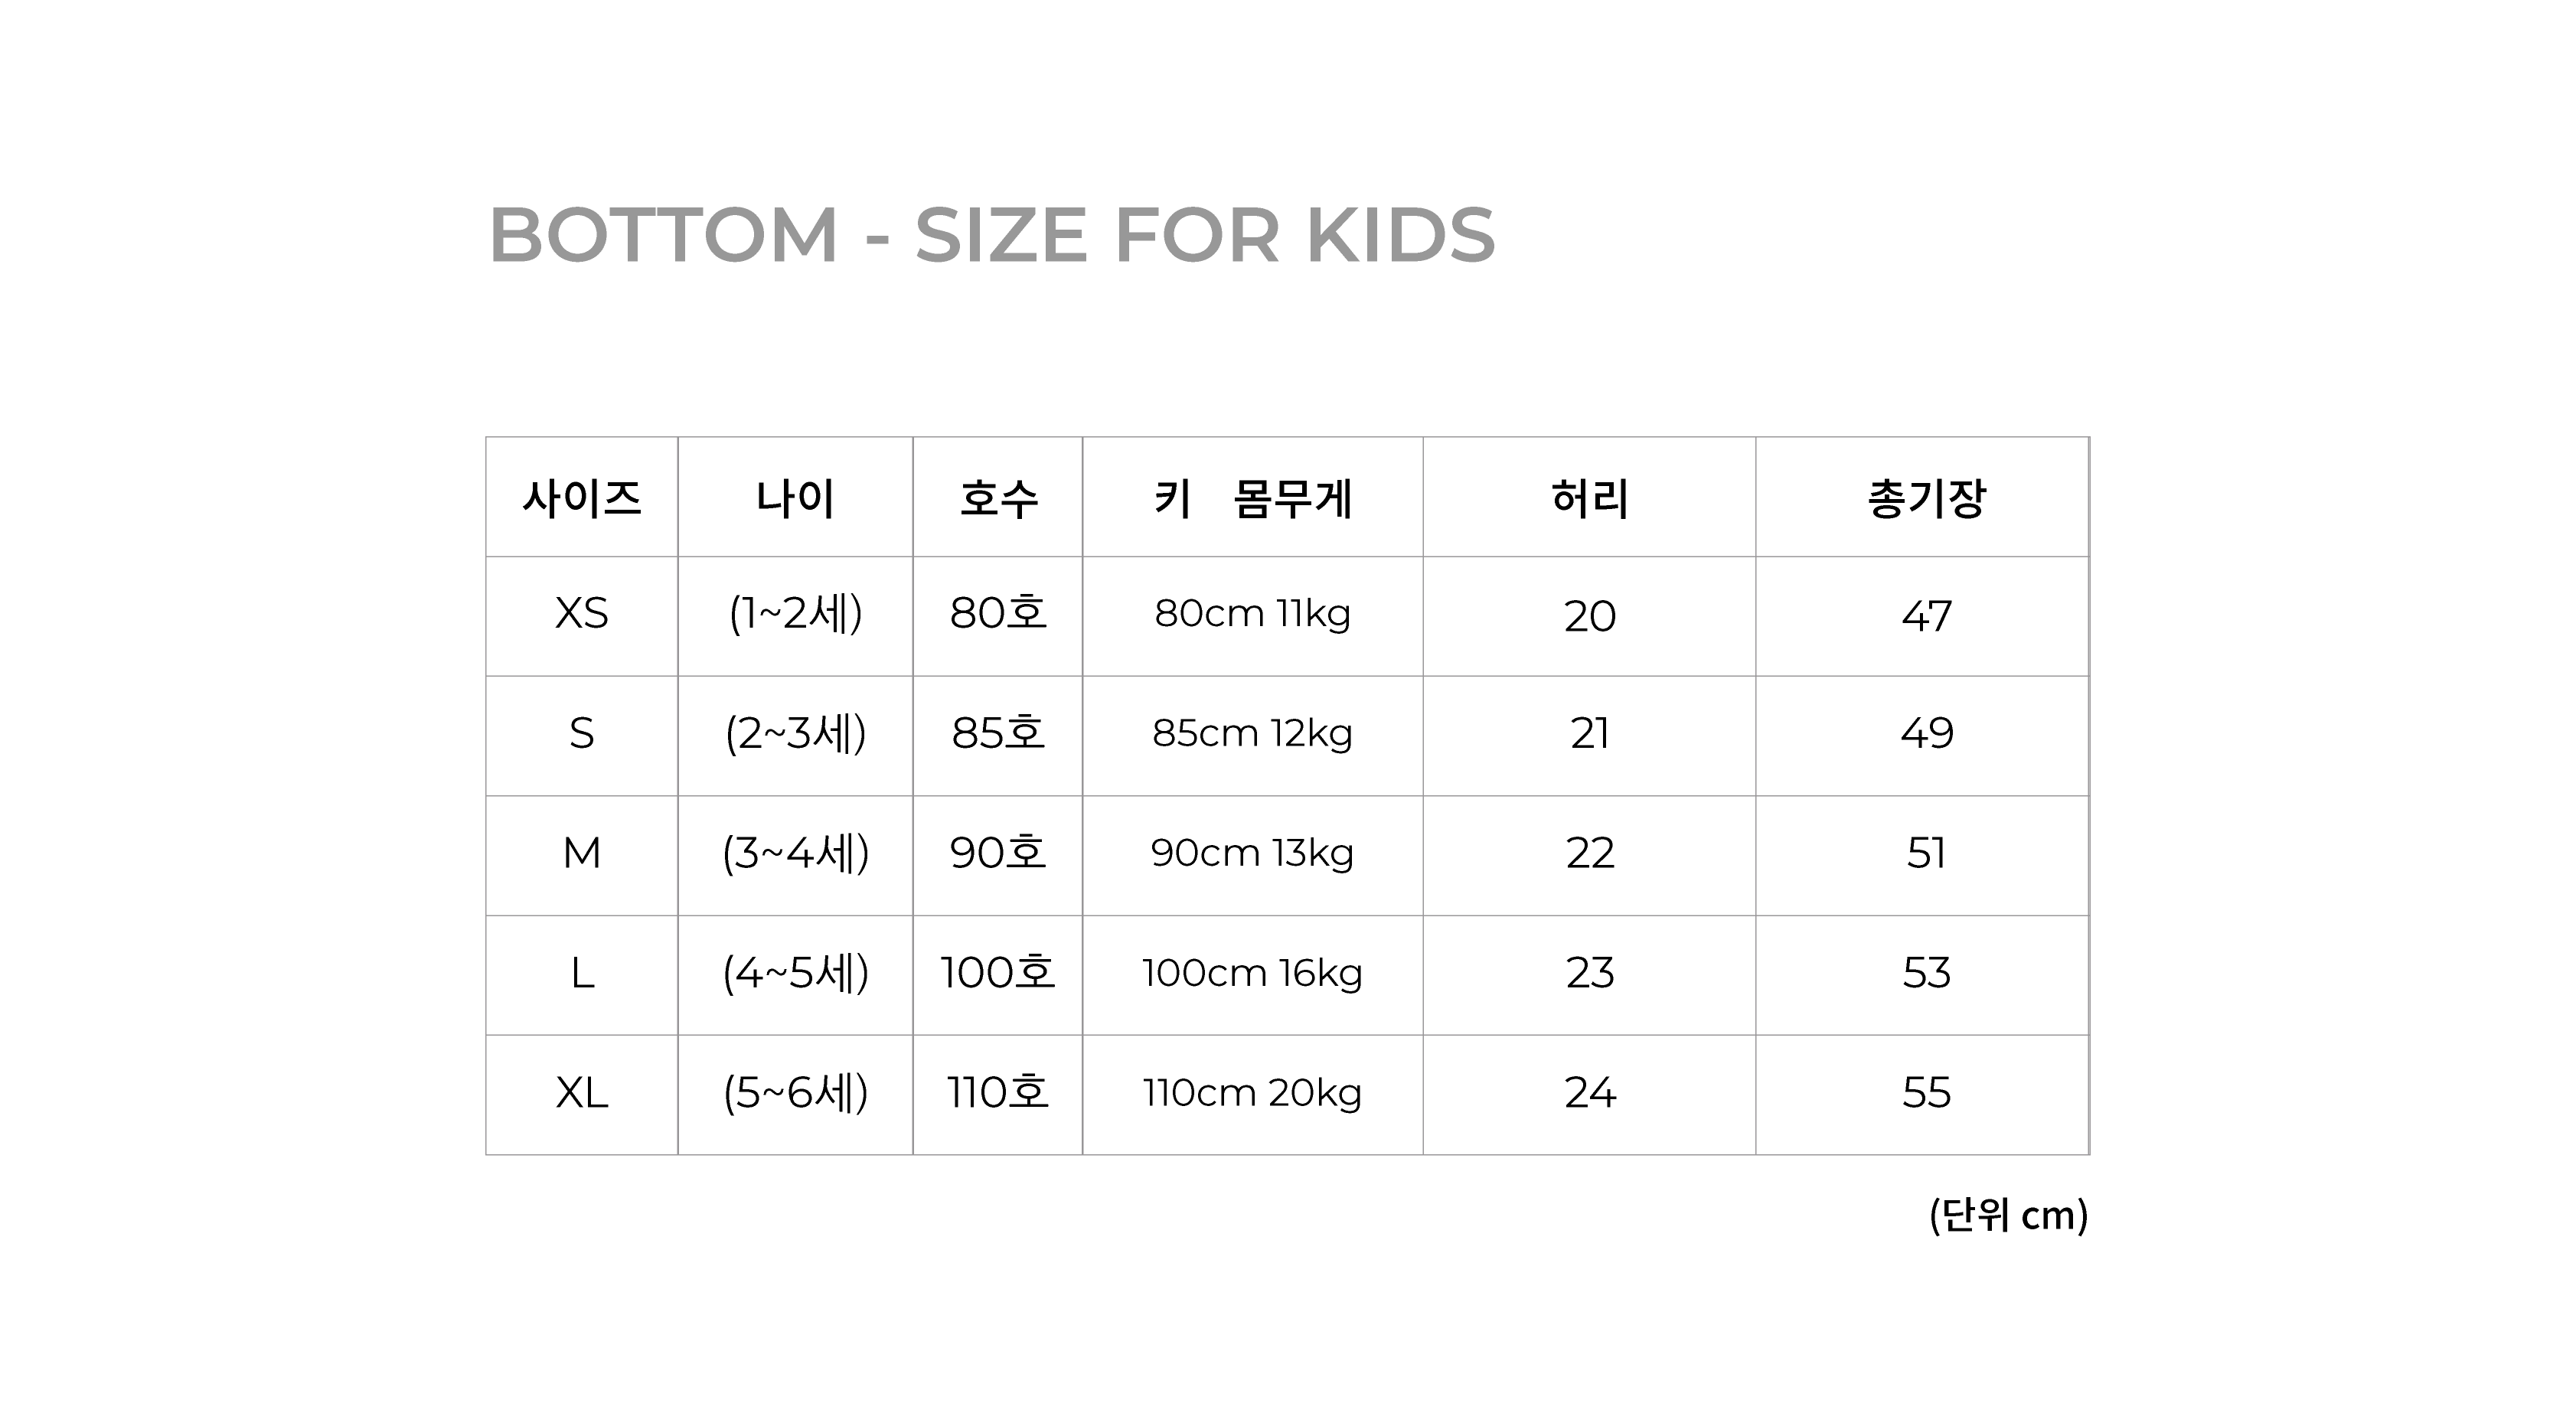Click waist value 24 cell
2576x1426 pixels.
[x=1589, y=1093]
